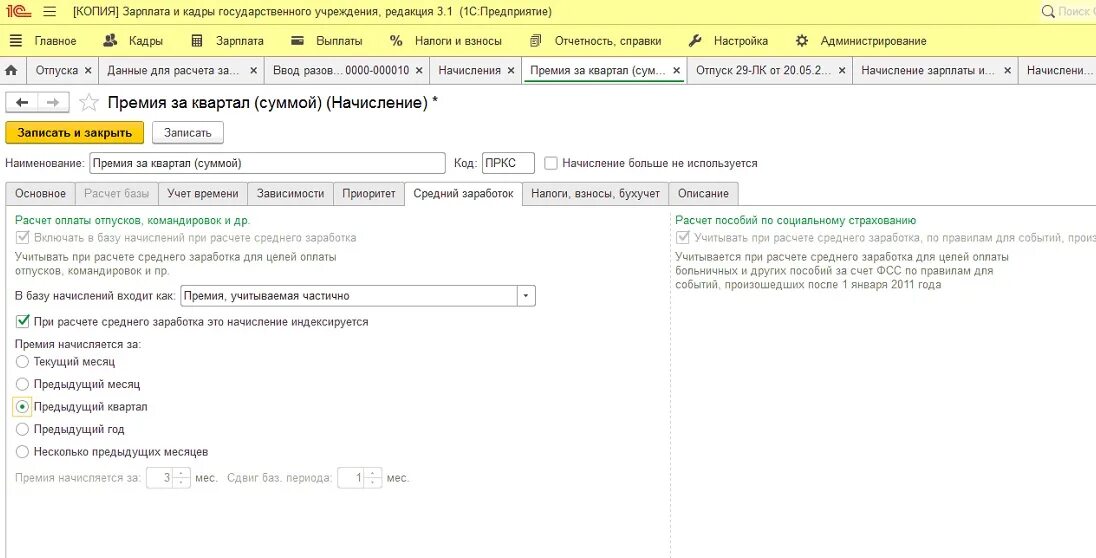Image resolution: width=1096 pixels, height=558 pixels.
Task: Add this form to favorites star
Action: (x=89, y=103)
